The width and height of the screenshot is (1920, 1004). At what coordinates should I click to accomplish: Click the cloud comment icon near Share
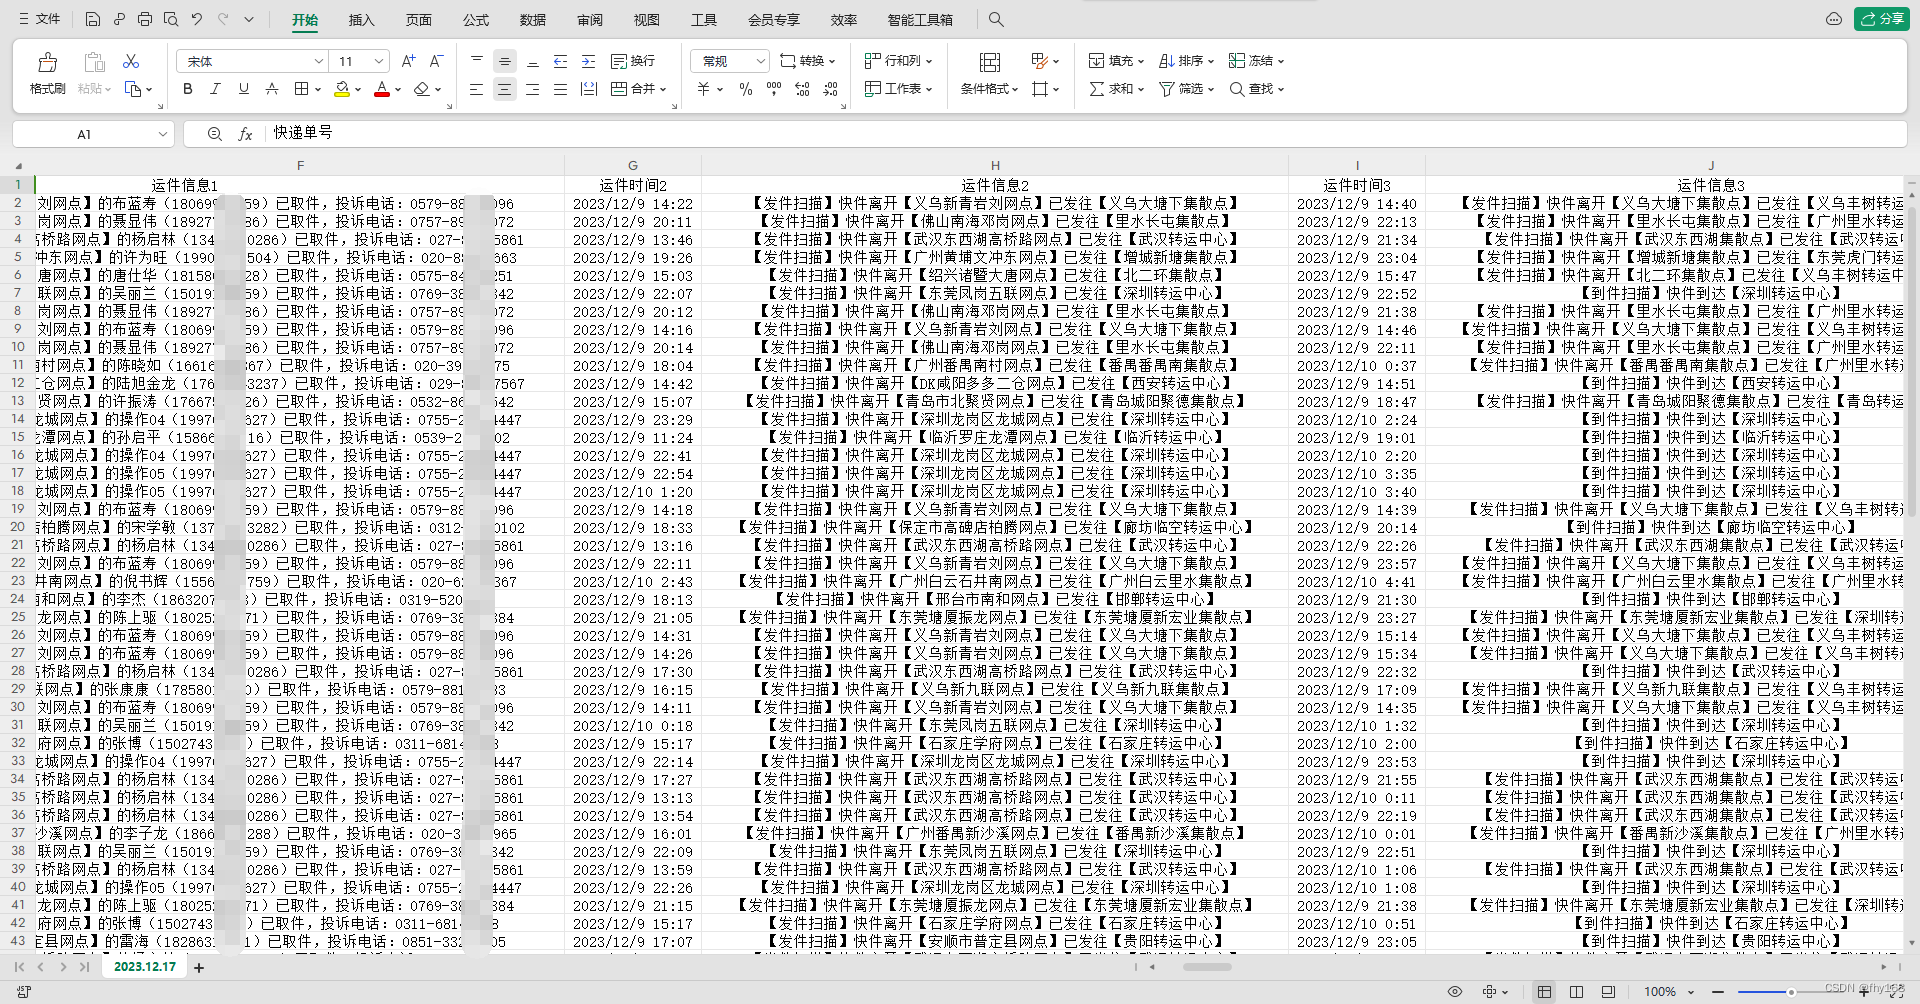(1833, 19)
